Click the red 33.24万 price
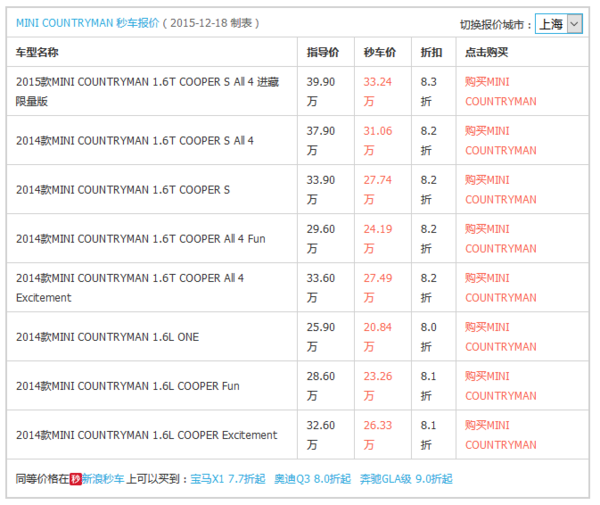The image size is (600, 505). click(x=378, y=91)
